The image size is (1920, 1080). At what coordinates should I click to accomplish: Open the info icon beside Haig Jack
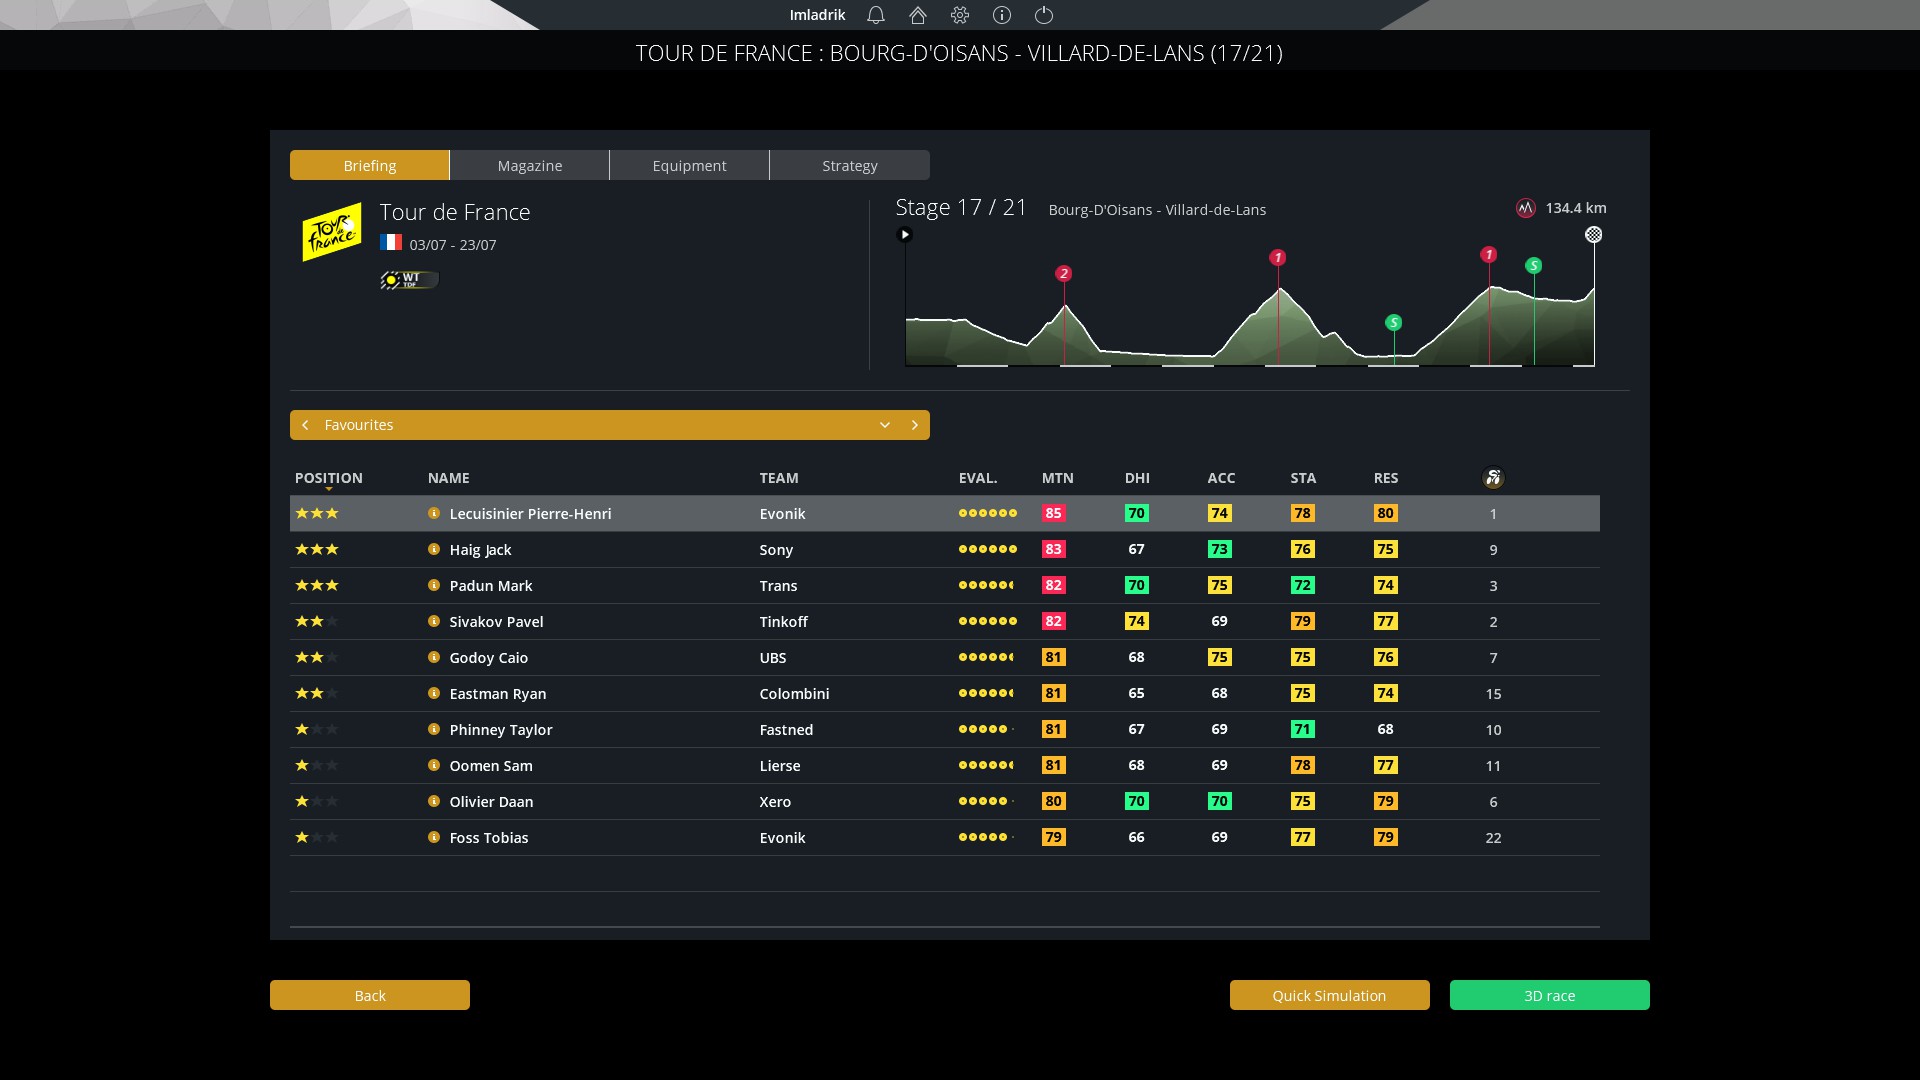434,549
